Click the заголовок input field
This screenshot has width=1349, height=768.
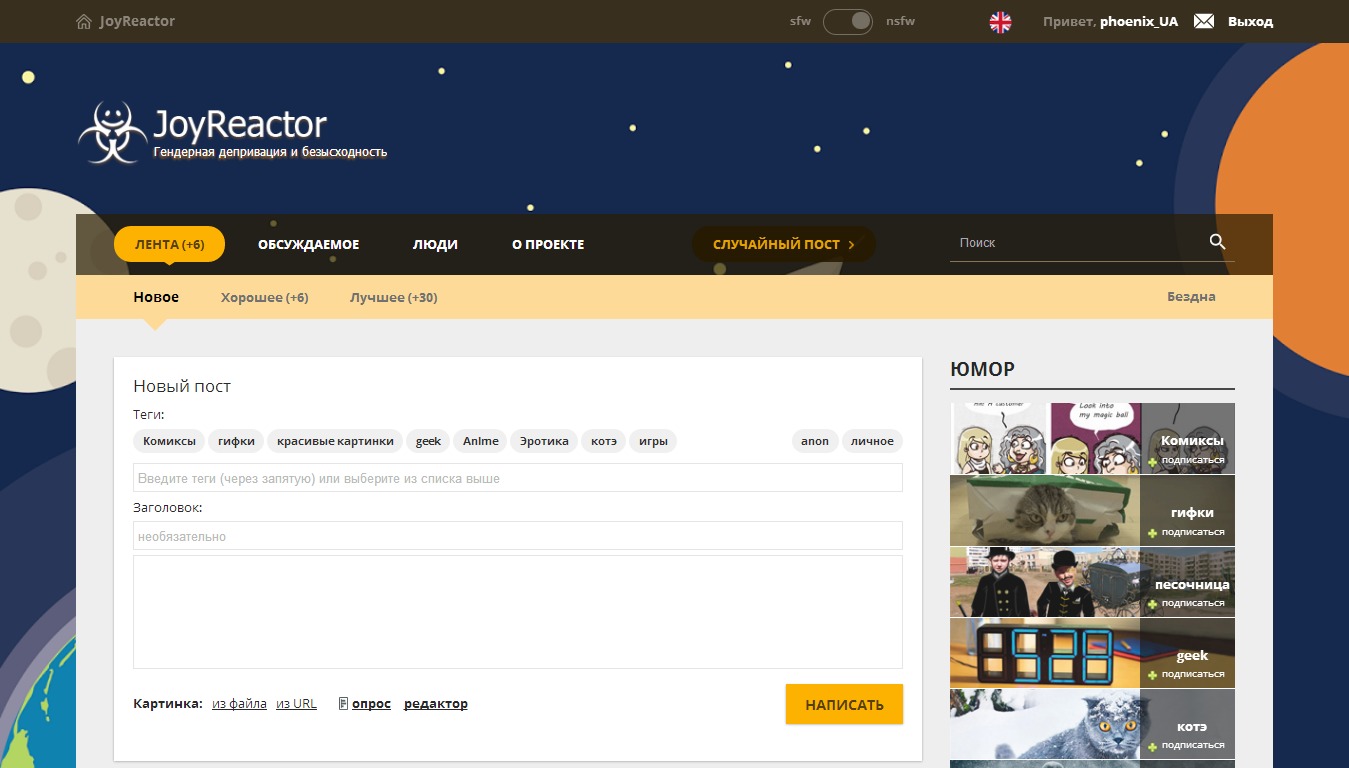(x=518, y=536)
